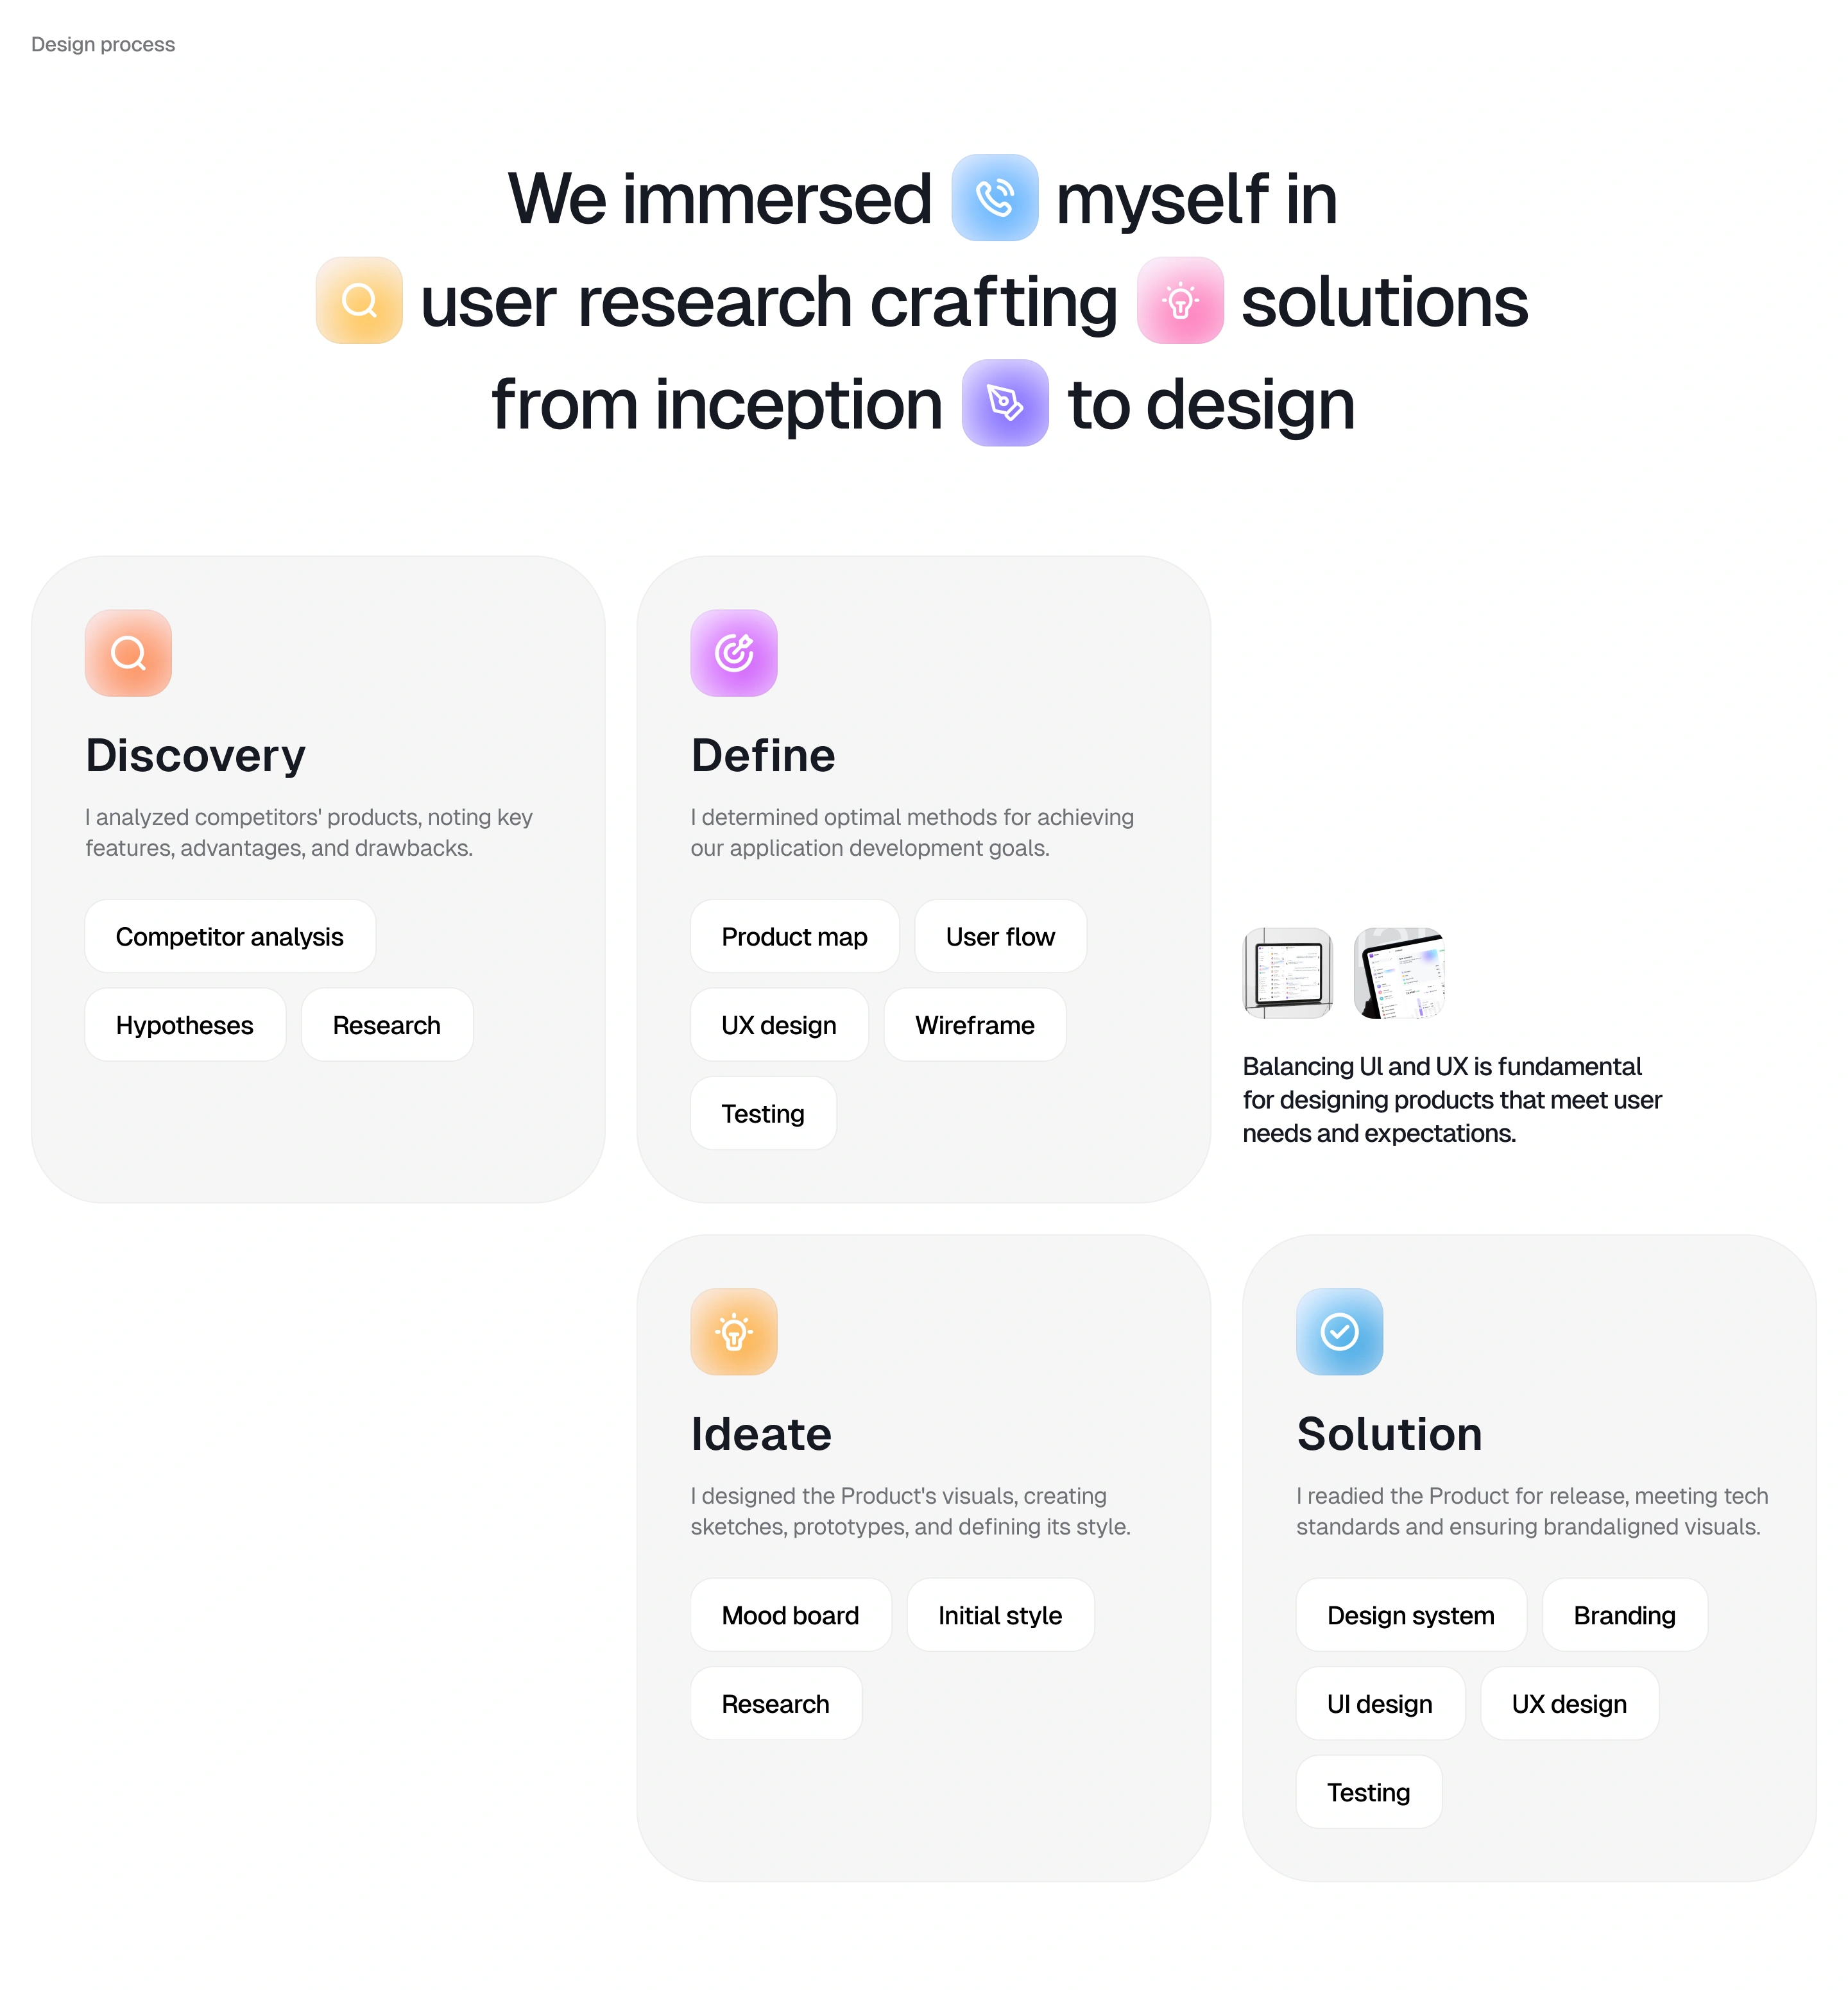Select the Competitor analysis tag

[230, 937]
